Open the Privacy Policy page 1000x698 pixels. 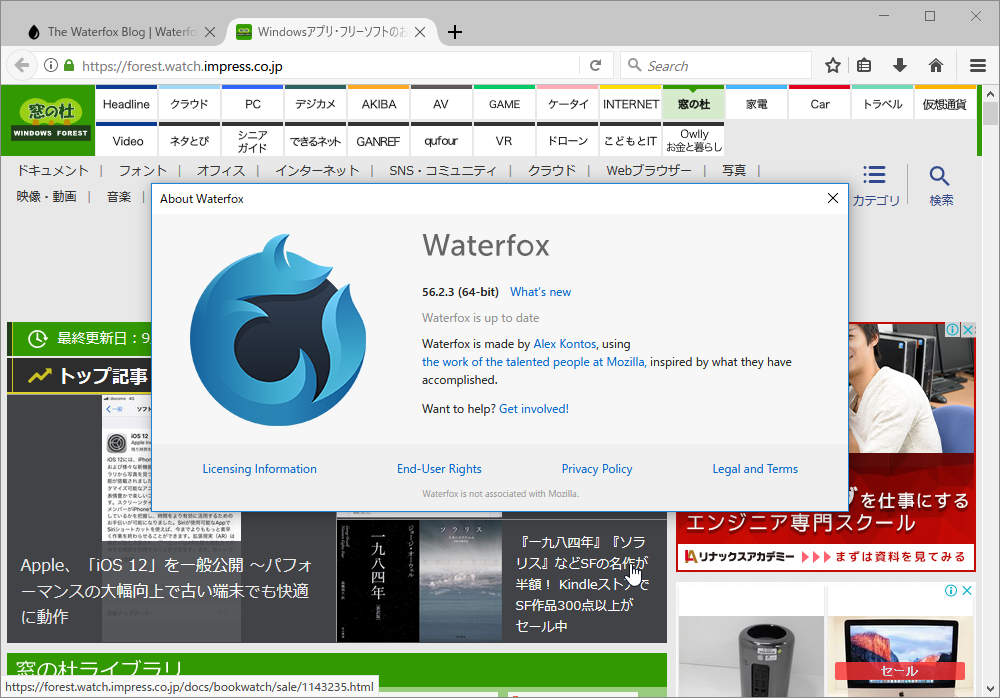[x=597, y=468]
